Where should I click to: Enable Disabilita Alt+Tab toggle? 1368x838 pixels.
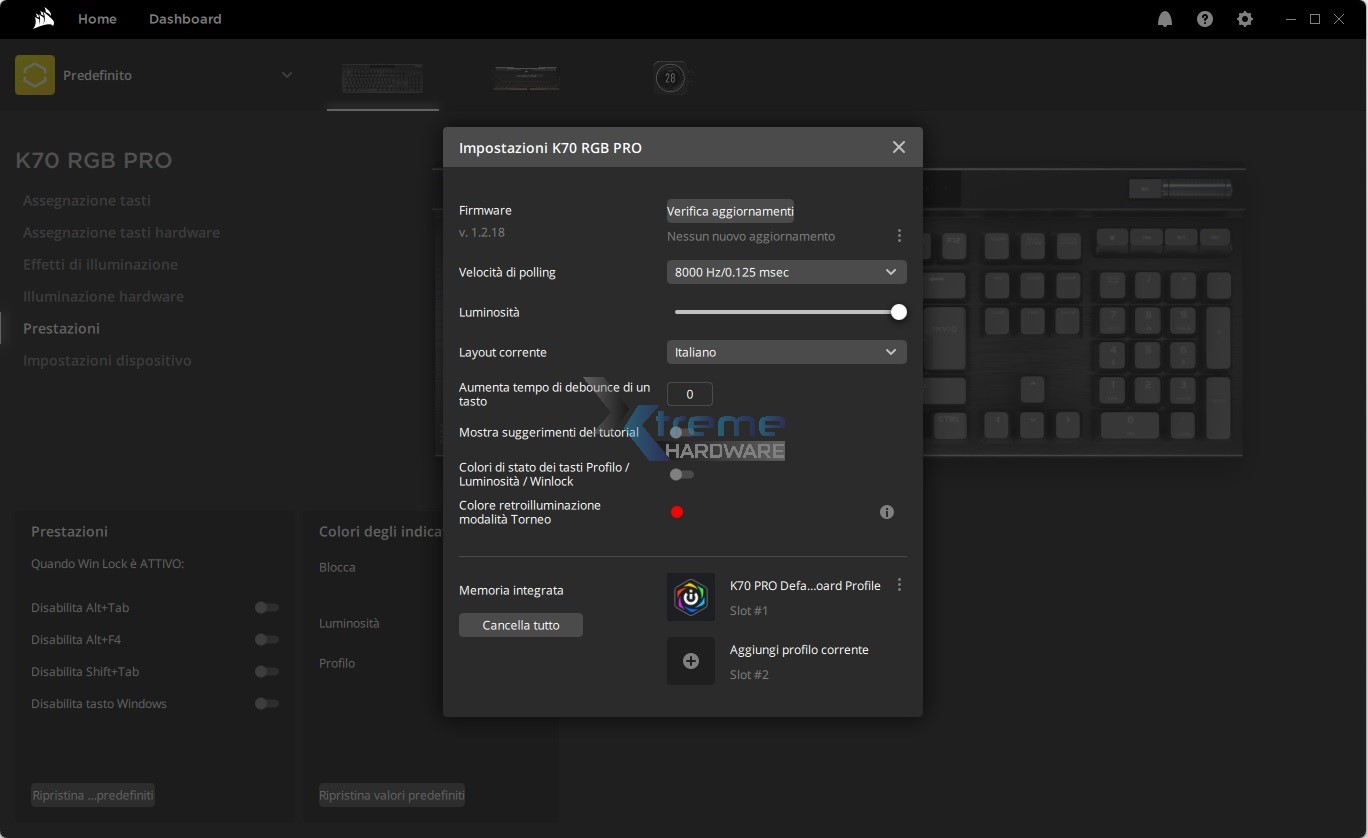coord(266,608)
